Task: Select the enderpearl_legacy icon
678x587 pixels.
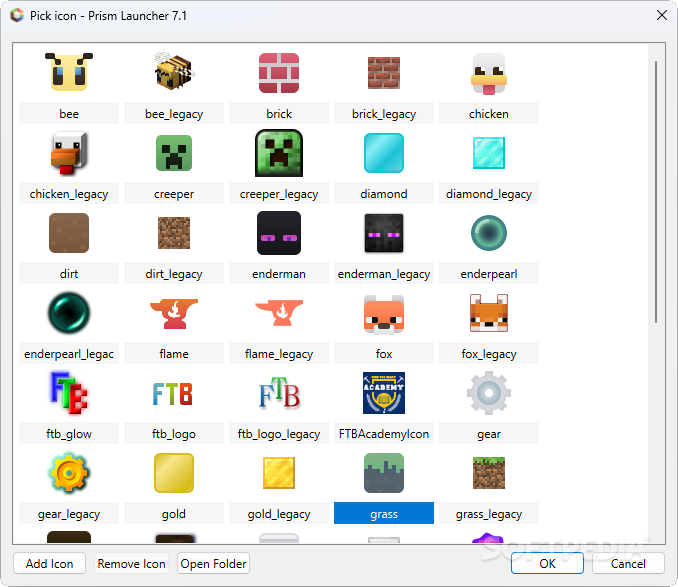Action: click(69, 313)
